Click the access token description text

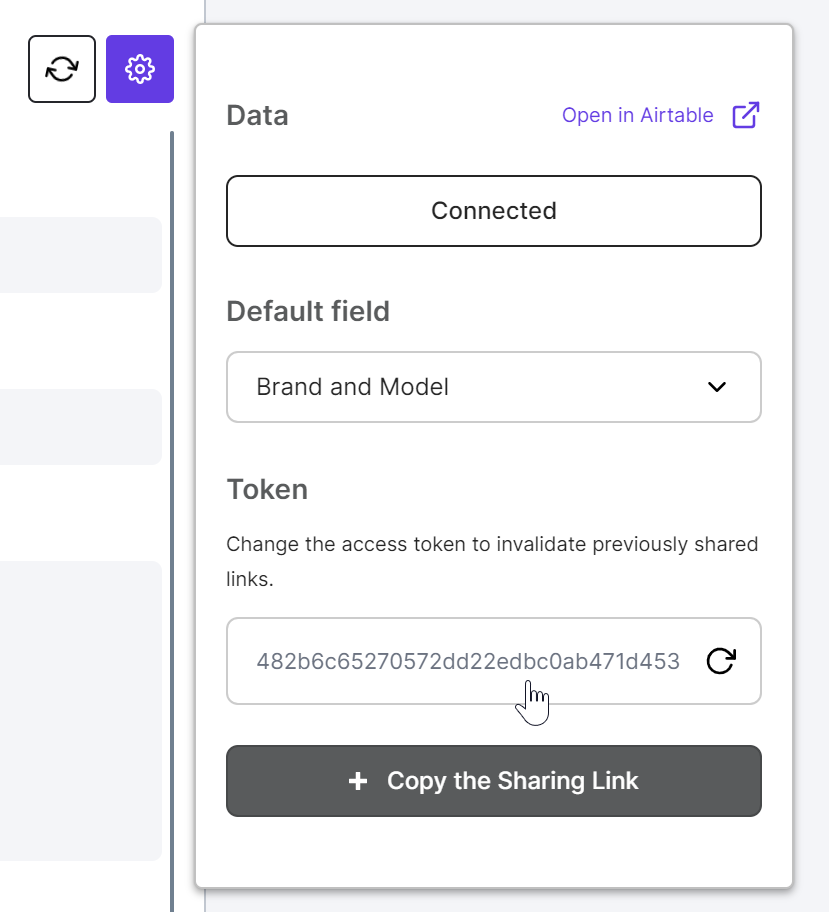pyautogui.click(x=492, y=561)
